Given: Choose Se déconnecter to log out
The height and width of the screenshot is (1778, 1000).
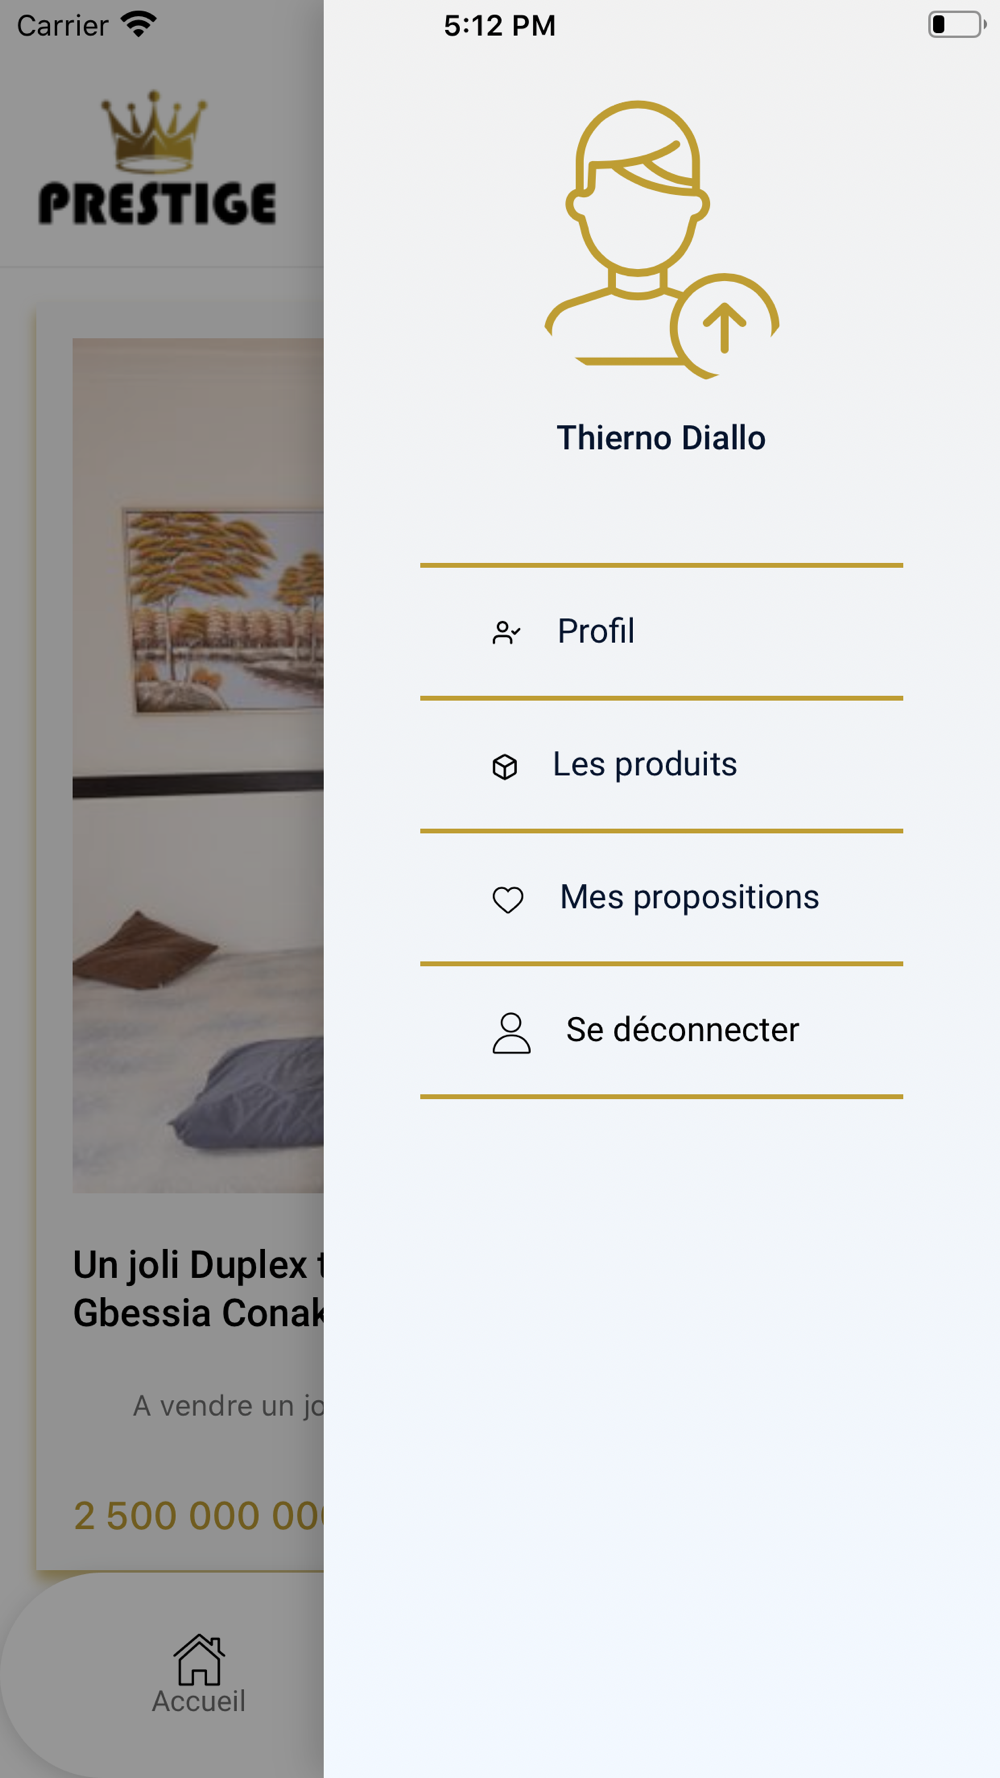Looking at the screenshot, I should point(661,1031).
